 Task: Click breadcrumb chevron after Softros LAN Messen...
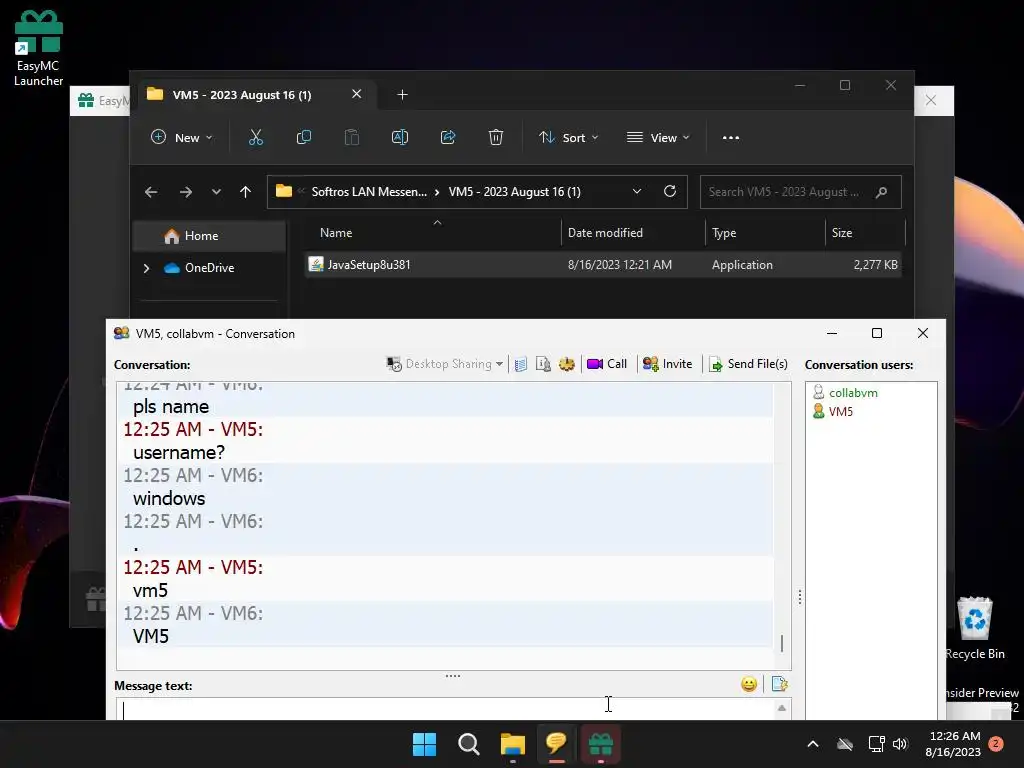(437, 192)
